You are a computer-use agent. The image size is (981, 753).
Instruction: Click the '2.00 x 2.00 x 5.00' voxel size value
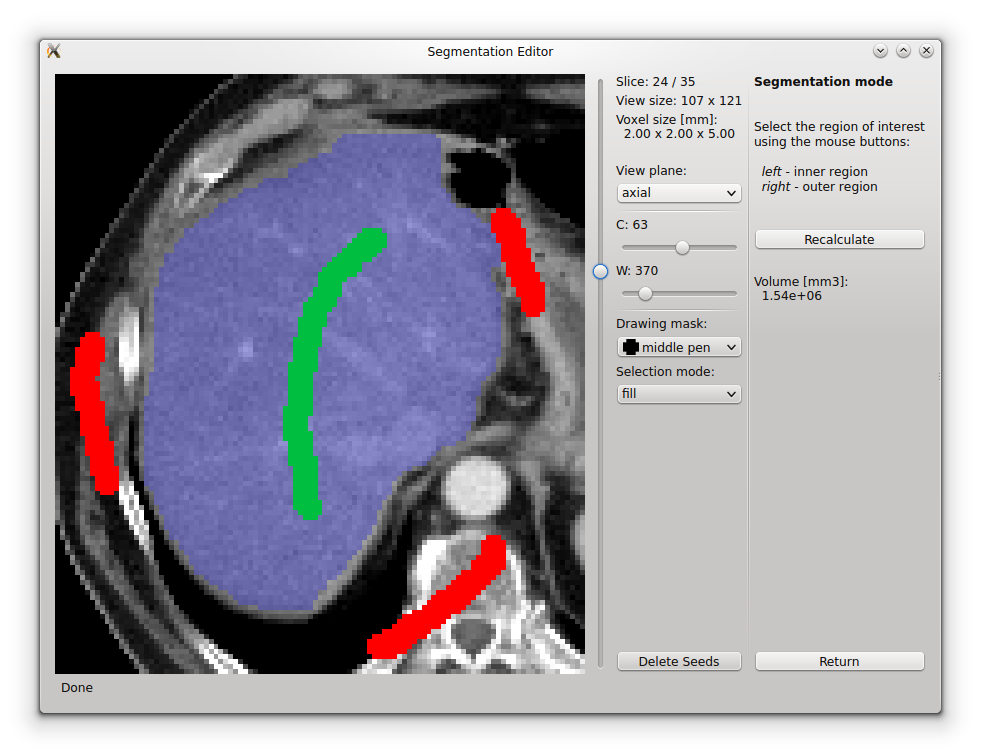click(679, 134)
